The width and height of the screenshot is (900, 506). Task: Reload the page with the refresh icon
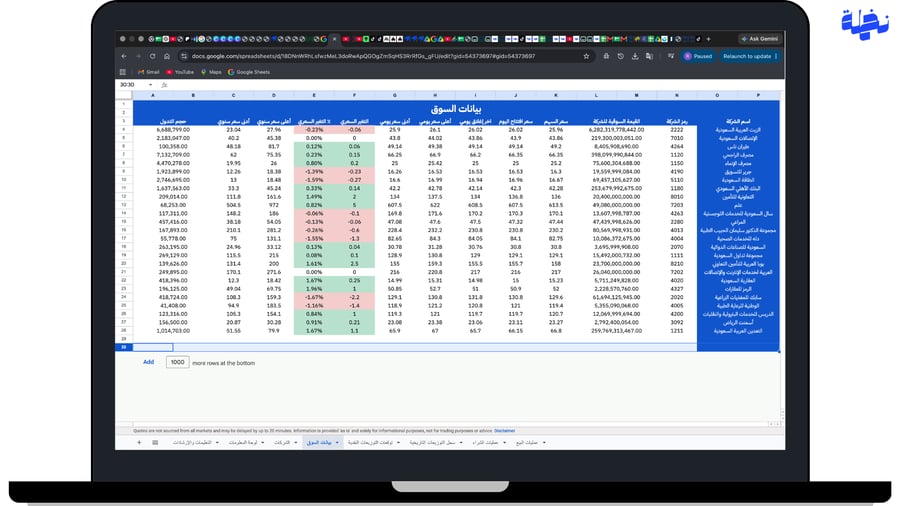153,56
